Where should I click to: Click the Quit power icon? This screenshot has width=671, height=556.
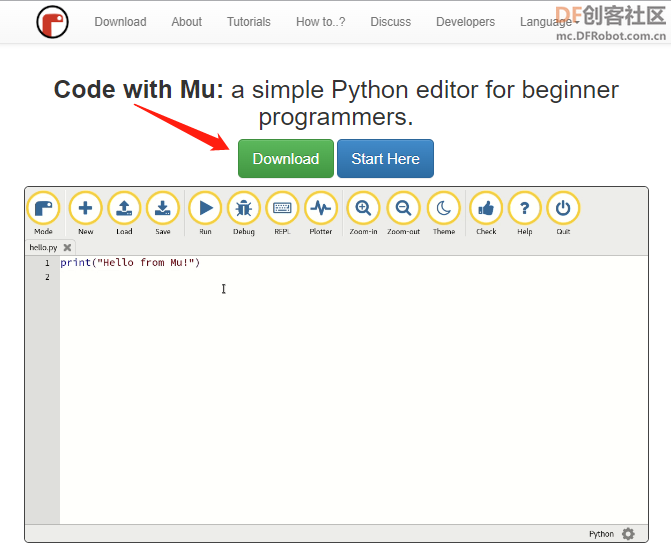click(x=563, y=208)
